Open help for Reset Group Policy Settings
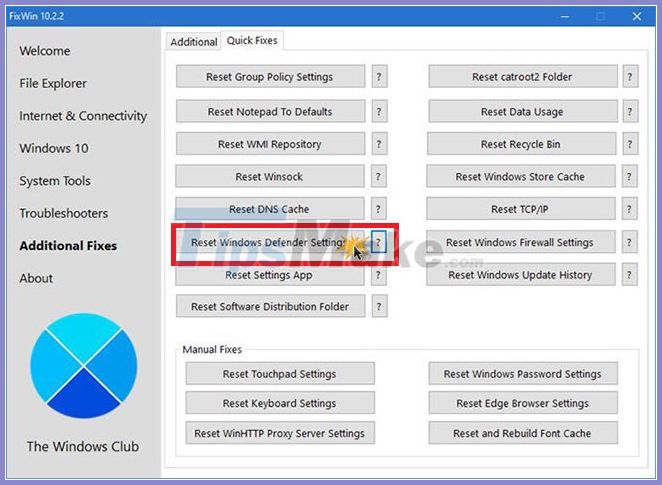Viewport: 662px width, 485px height. (x=379, y=76)
